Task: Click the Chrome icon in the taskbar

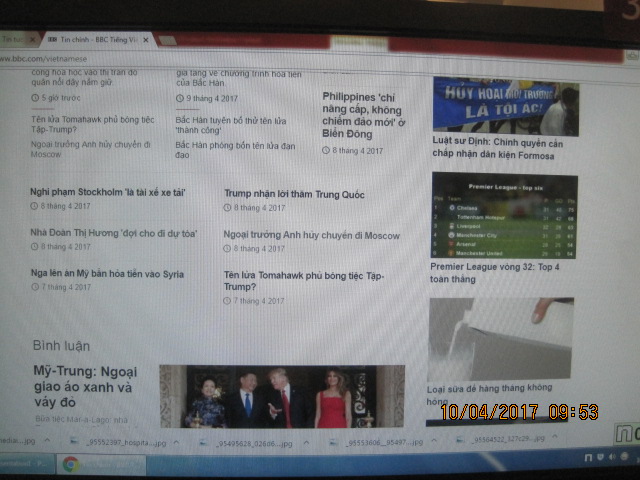Action: (x=71, y=465)
